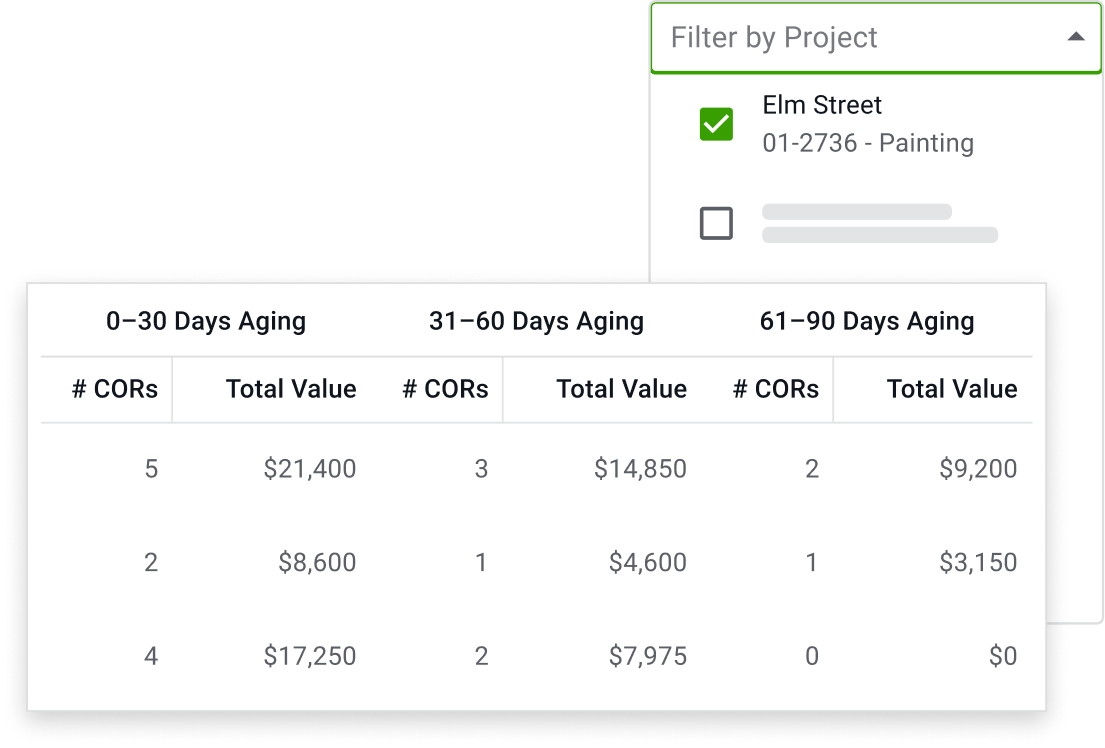This screenshot has width=1105, height=748.
Task: Click the Filter by Project field
Action: 850,38
